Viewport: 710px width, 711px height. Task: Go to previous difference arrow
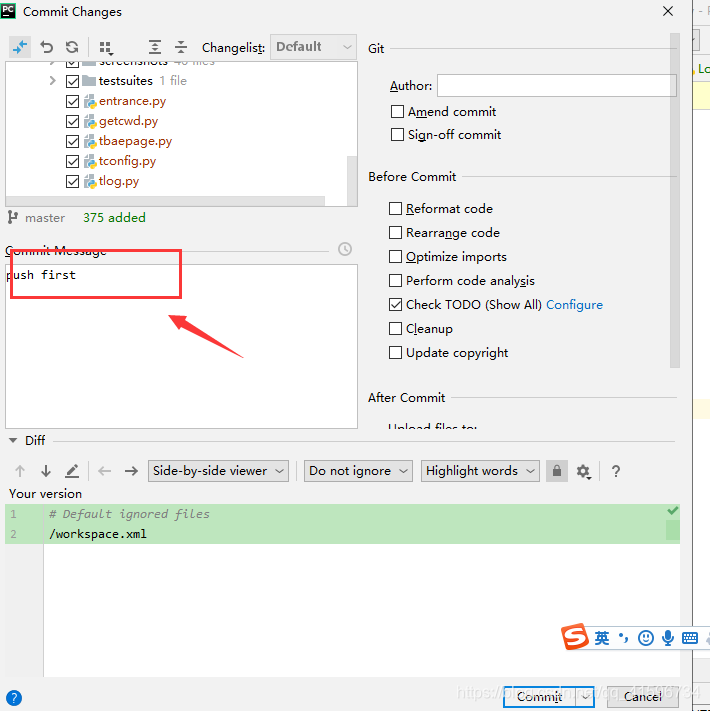(x=20, y=471)
